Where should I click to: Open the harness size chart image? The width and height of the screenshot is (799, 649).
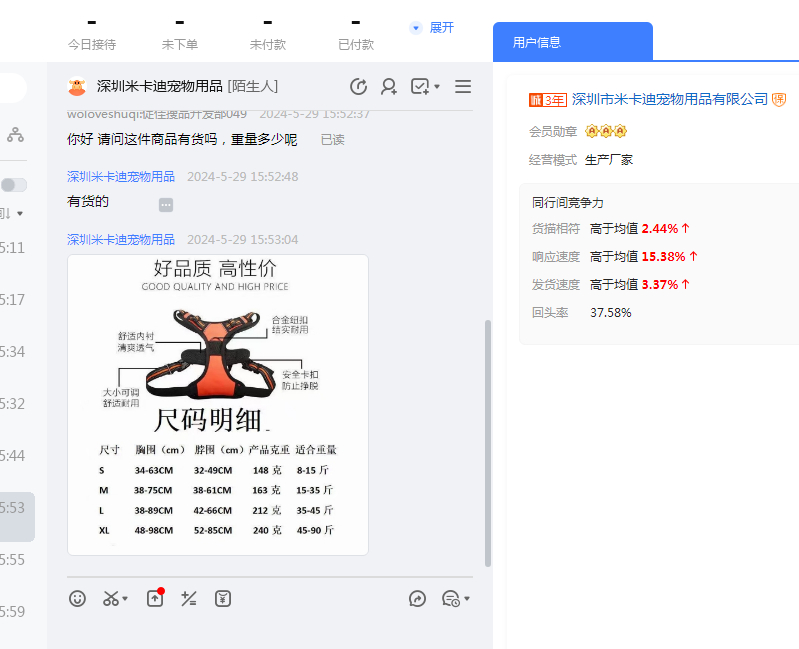218,404
